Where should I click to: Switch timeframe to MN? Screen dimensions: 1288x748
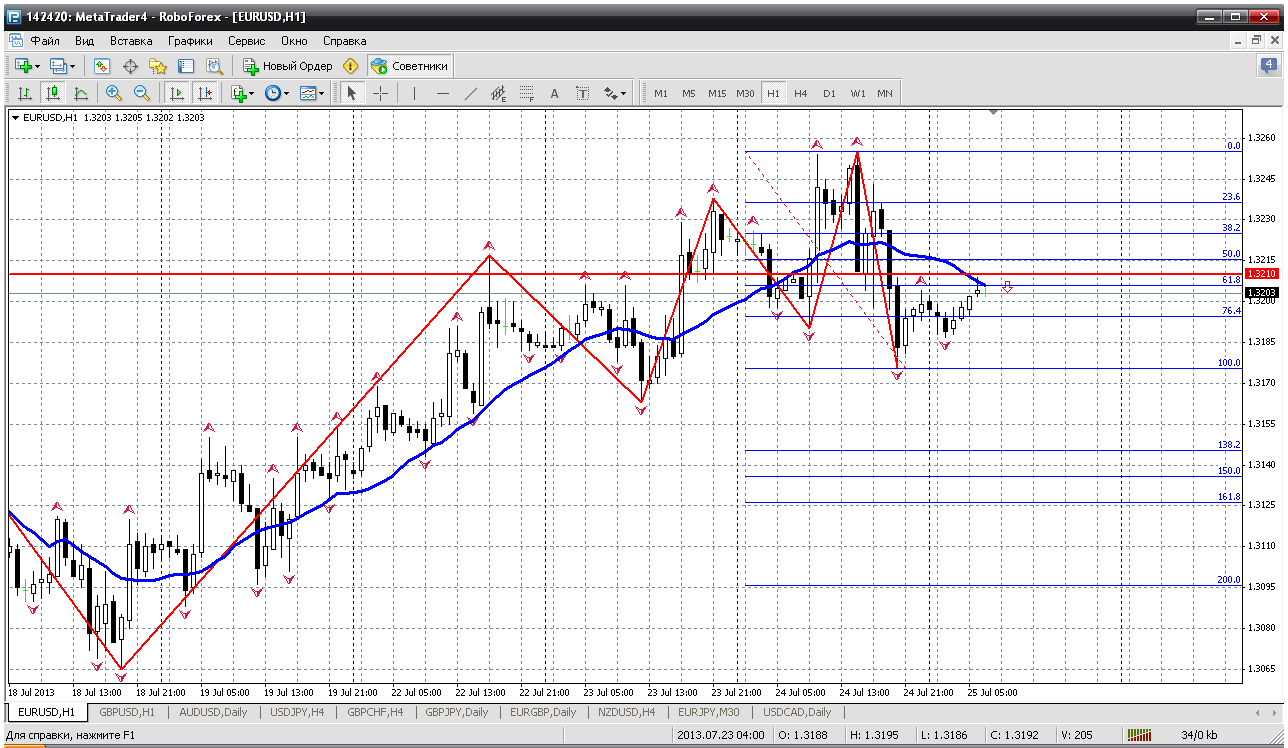[x=885, y=93]
